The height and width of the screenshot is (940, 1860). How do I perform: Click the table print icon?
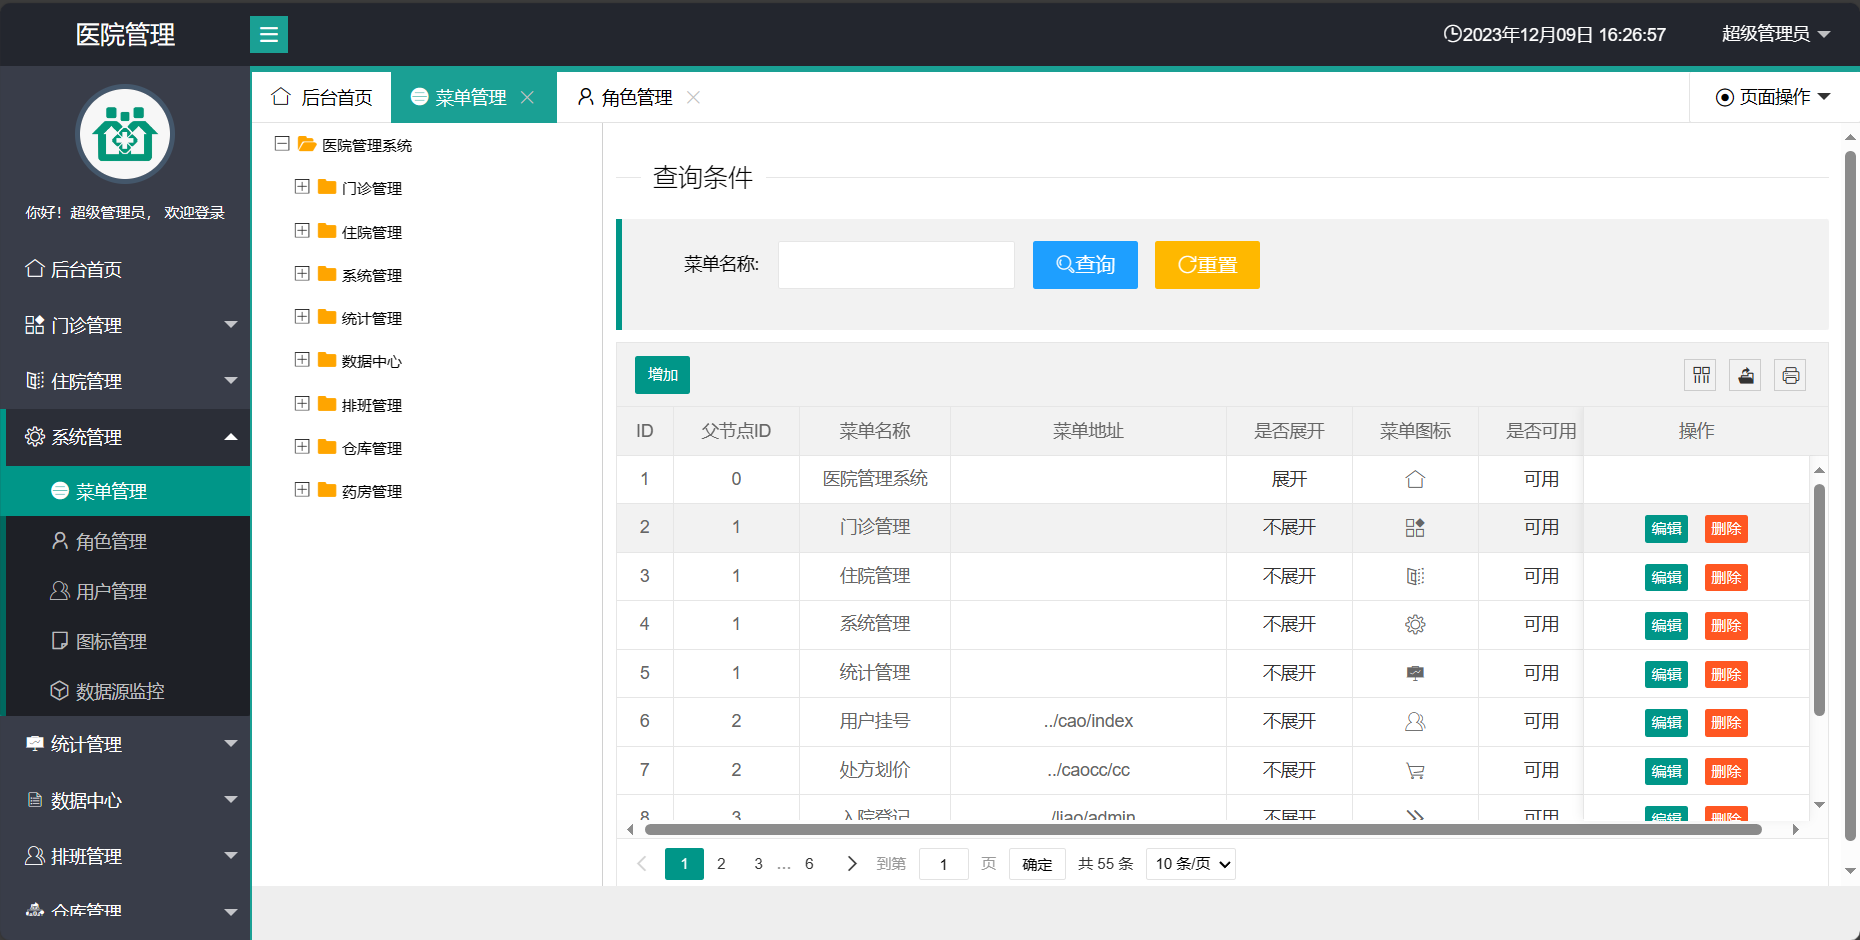pyautogui.click(x=1790, y=375)
